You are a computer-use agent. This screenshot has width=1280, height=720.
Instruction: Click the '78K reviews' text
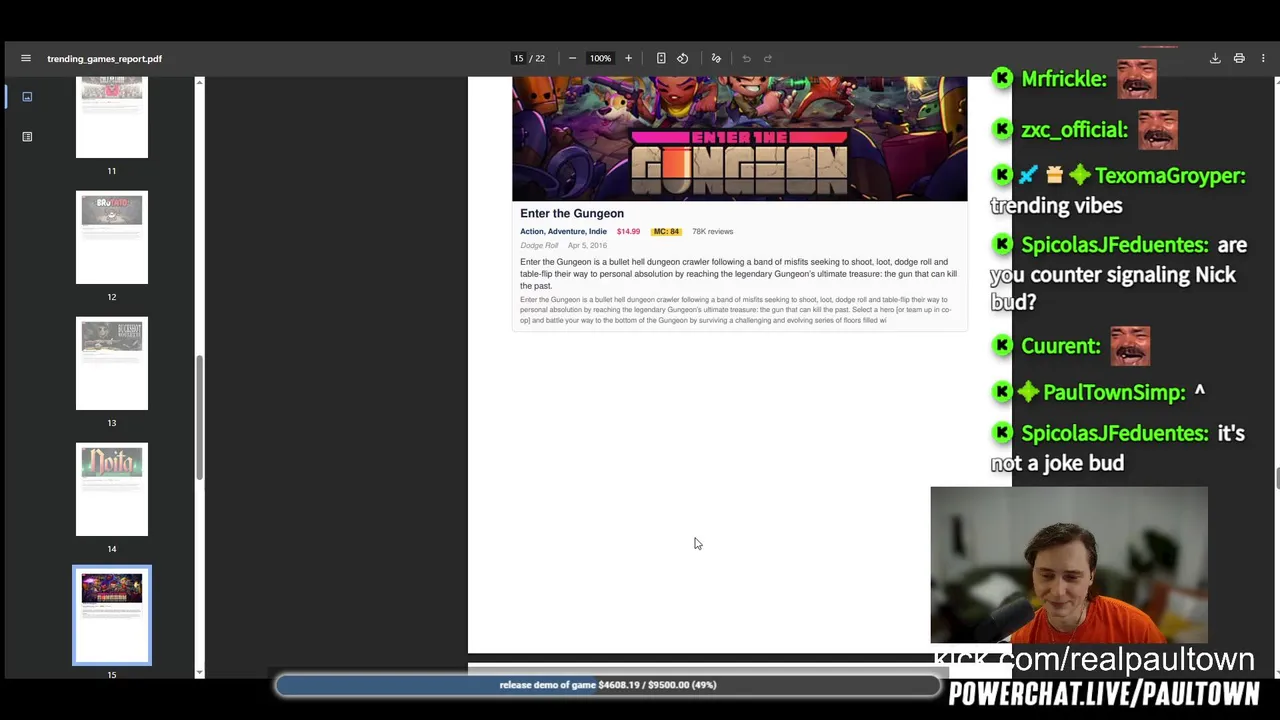pos(712,231)
